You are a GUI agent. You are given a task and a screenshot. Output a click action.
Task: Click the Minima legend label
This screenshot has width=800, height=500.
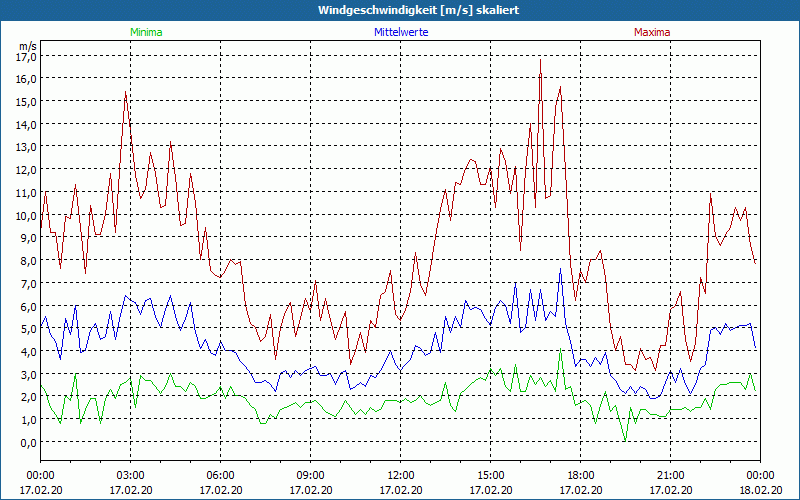(x=146, y=32)
